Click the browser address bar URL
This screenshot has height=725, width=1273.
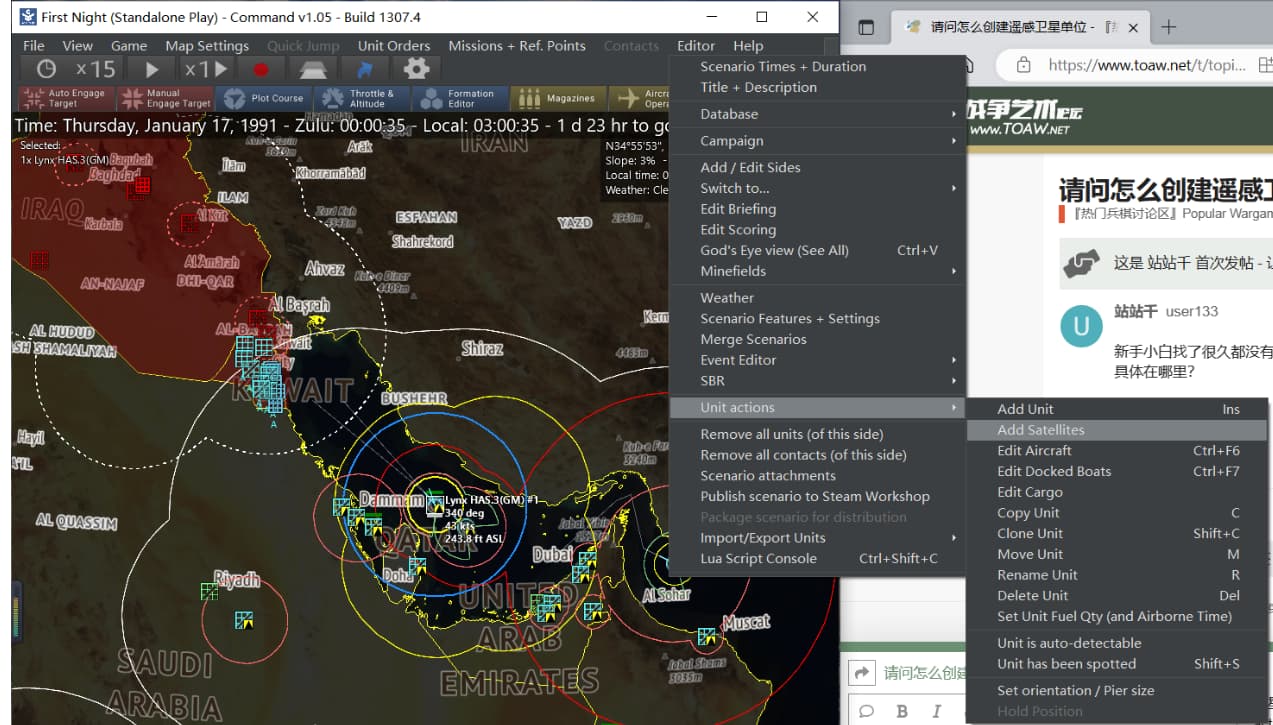pyautogui.click(x=1147, y=65)
